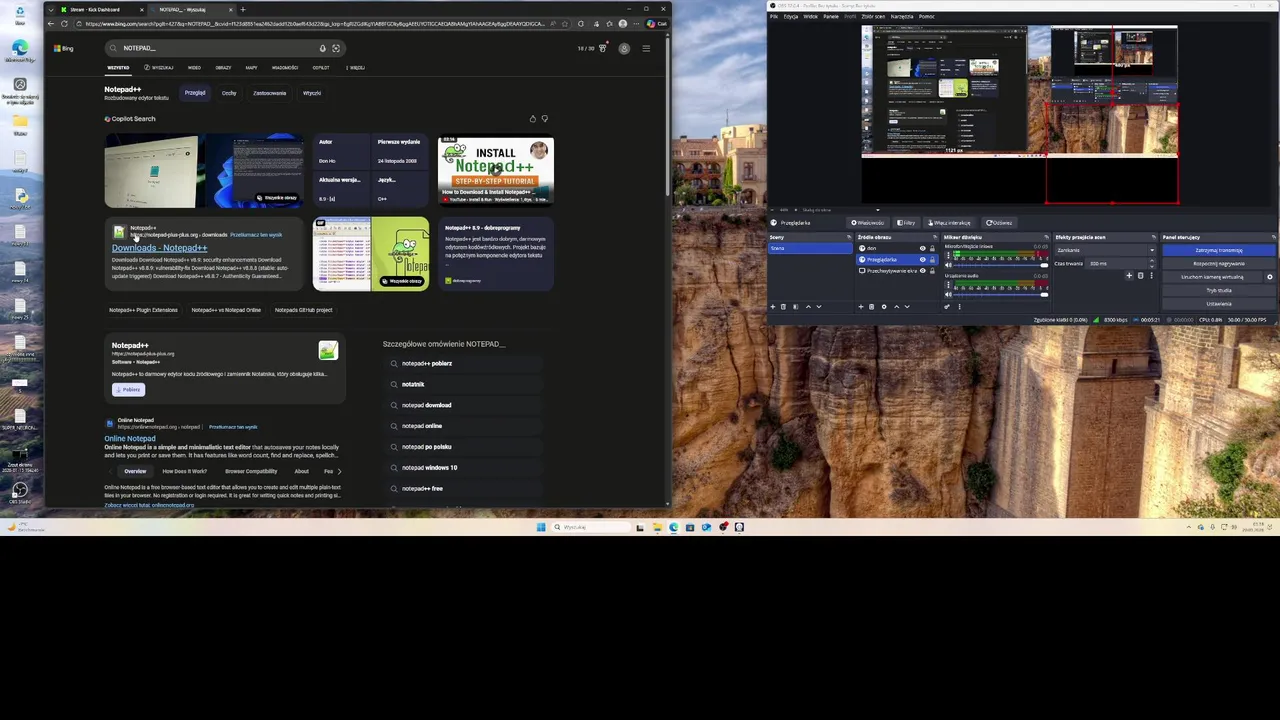
Task: Mute the Urządzenie audio speaker icon
Action: (949, 295)
